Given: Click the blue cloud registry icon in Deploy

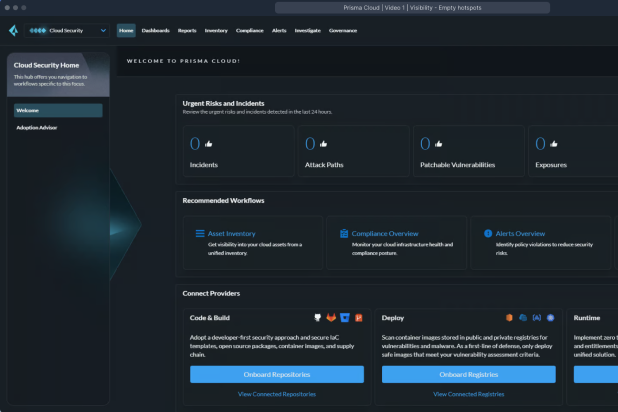Looking at the screenshot, I should click(x=523, y=318).
